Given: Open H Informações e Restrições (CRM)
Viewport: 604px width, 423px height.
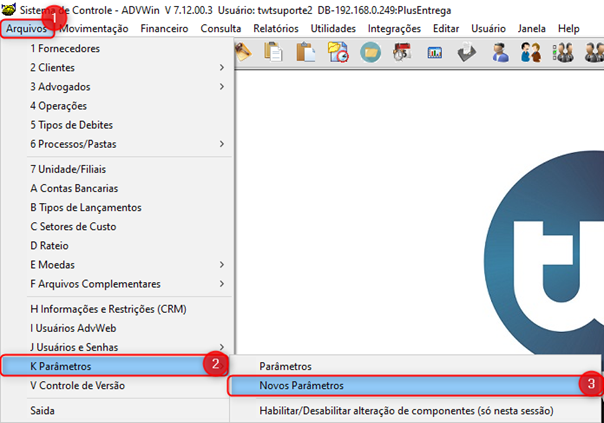Looking at the screenshot, I should click(x=117, y=309).
